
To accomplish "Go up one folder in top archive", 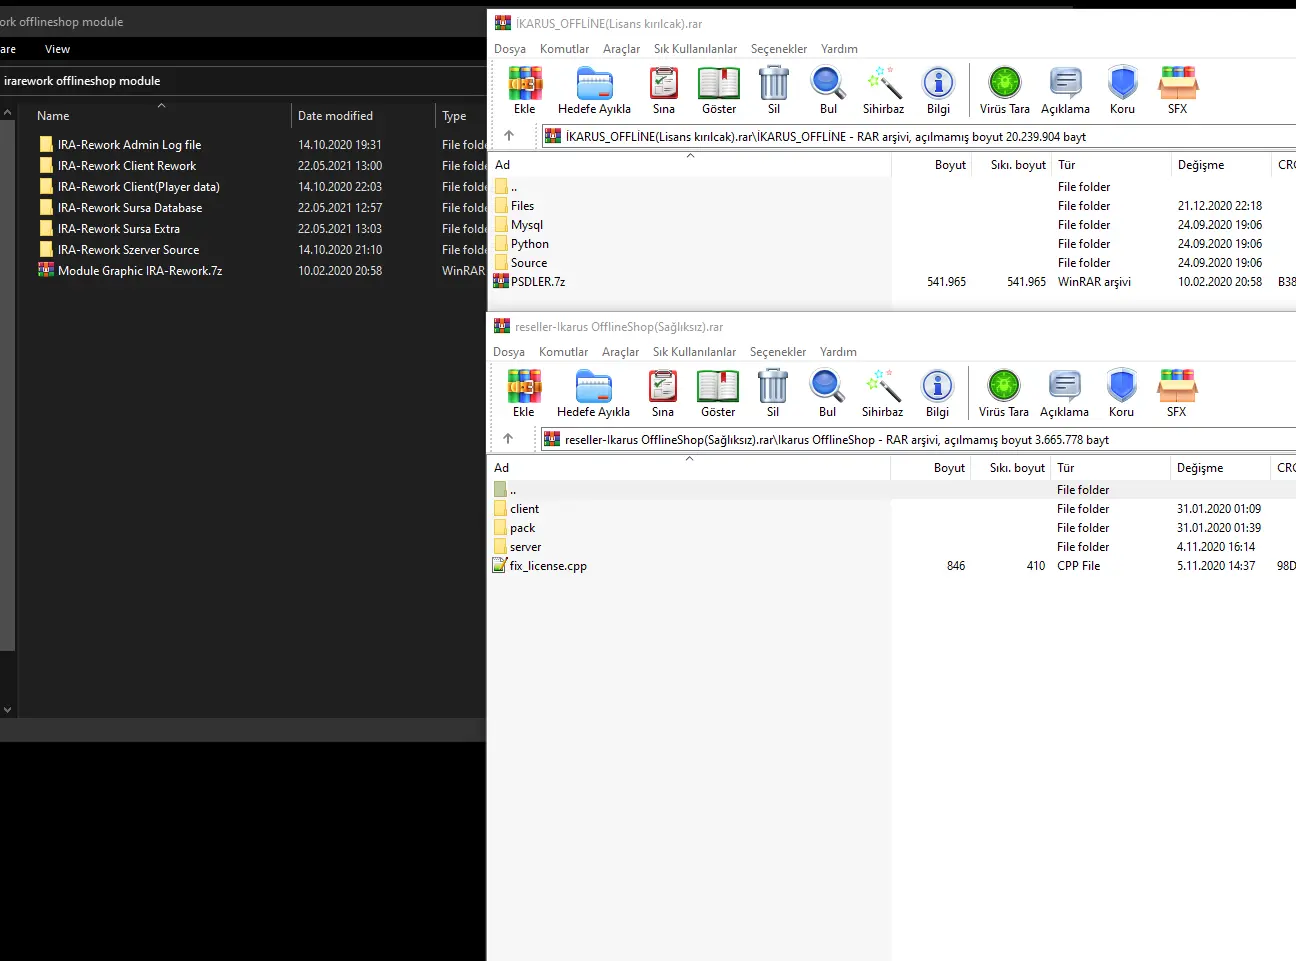I will point(509,136).
